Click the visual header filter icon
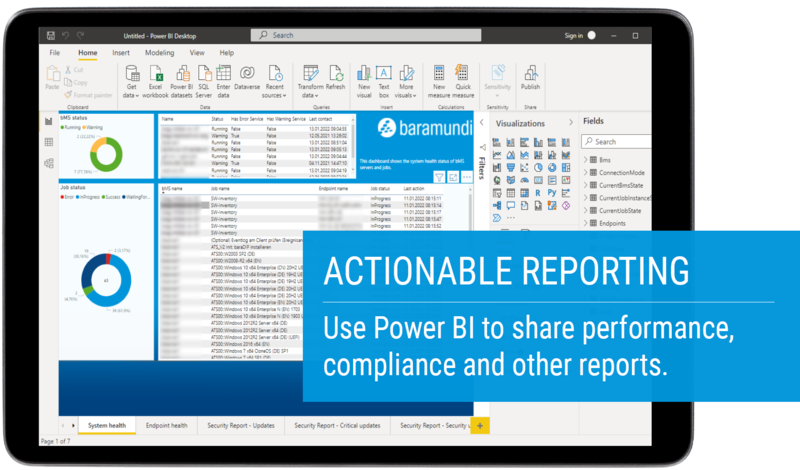Viewport: 800px width, 470px height. [x=439, y=177]
